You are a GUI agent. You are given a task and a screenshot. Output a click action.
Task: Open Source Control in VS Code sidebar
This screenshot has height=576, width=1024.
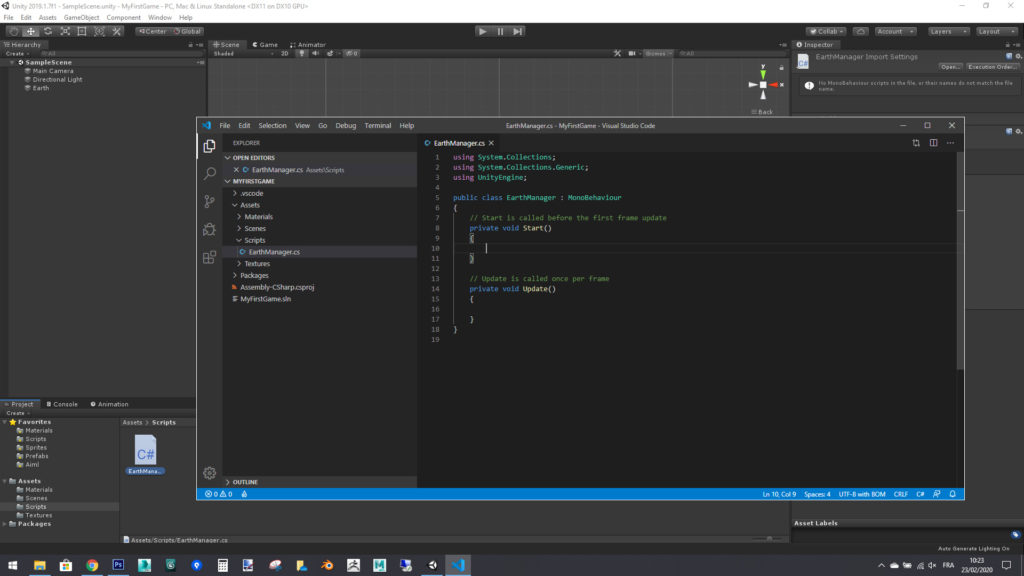209,201
